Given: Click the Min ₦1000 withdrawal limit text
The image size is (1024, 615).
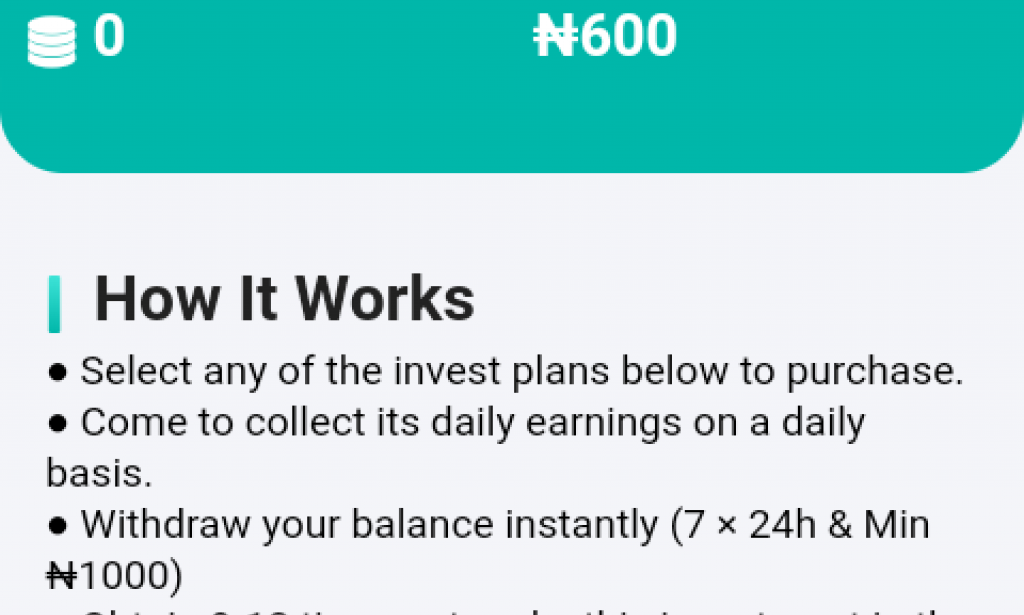Looking at the screenshot, I should click(110, 574).
